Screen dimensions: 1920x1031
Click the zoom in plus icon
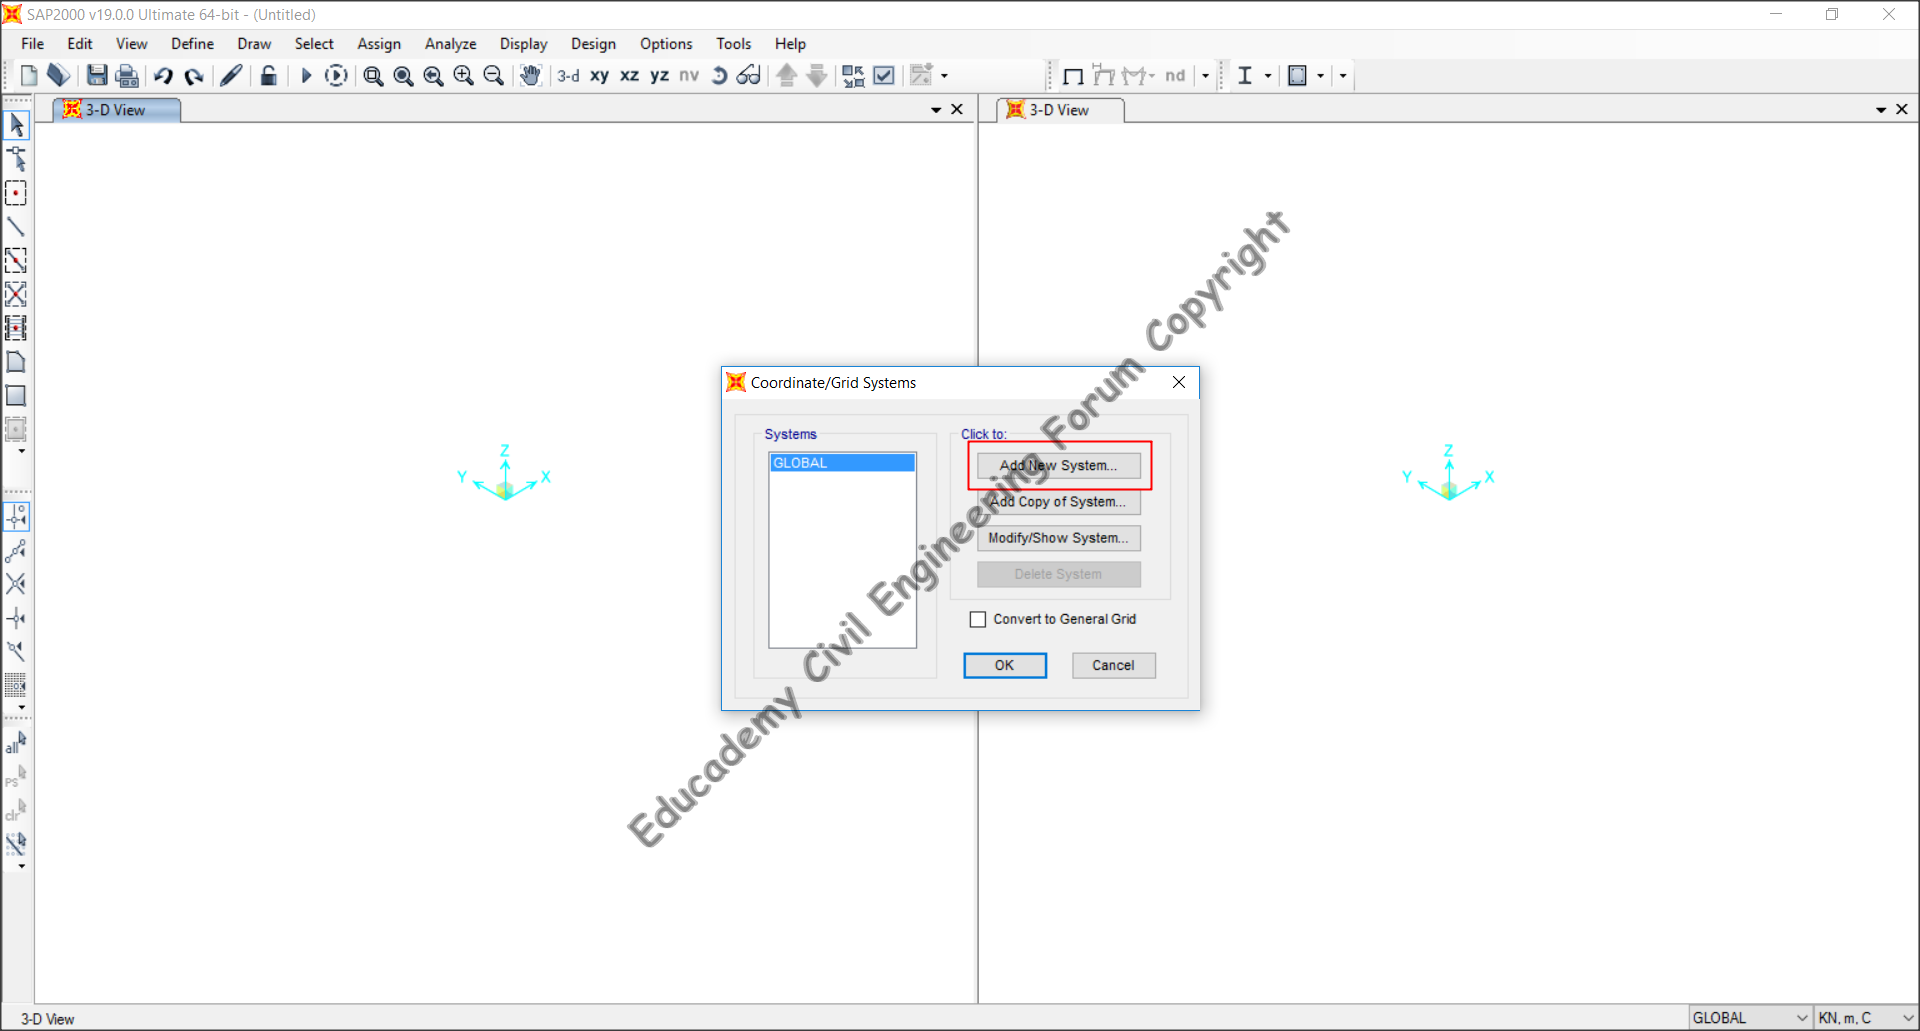point(463,75)
